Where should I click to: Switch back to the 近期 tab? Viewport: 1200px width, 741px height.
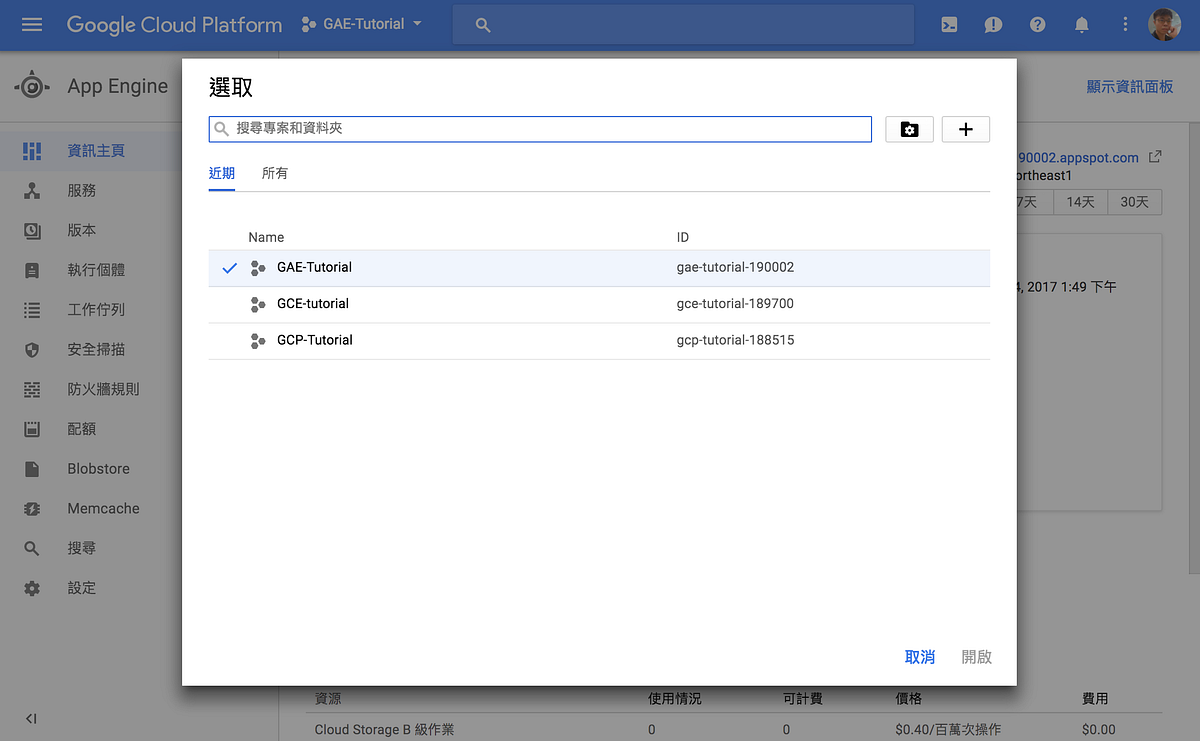point(221,172)
